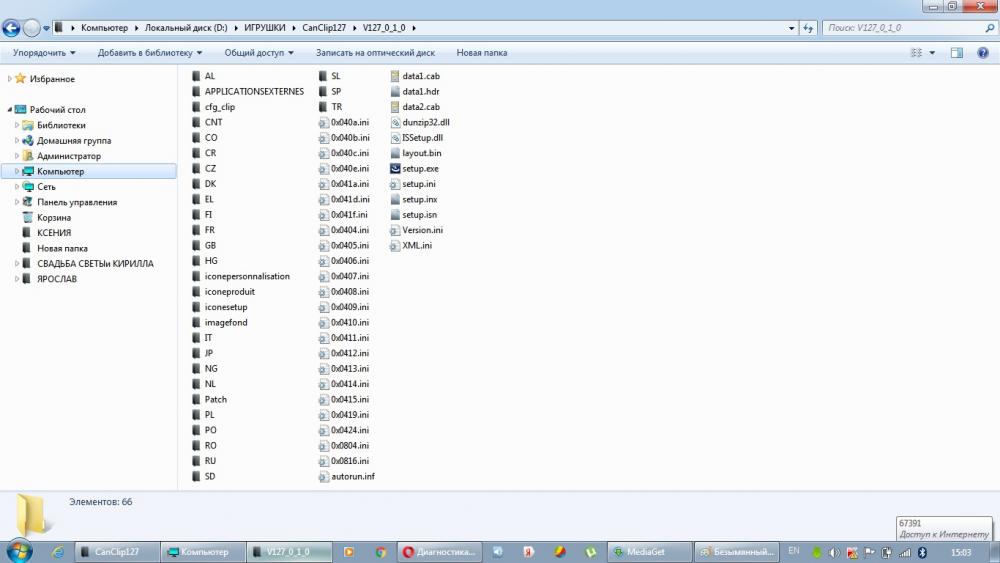Image resolution: width=1000 pixels, height=563 pixels.
Task: Select the dunzip32.dll file
Action: (420, 122)
